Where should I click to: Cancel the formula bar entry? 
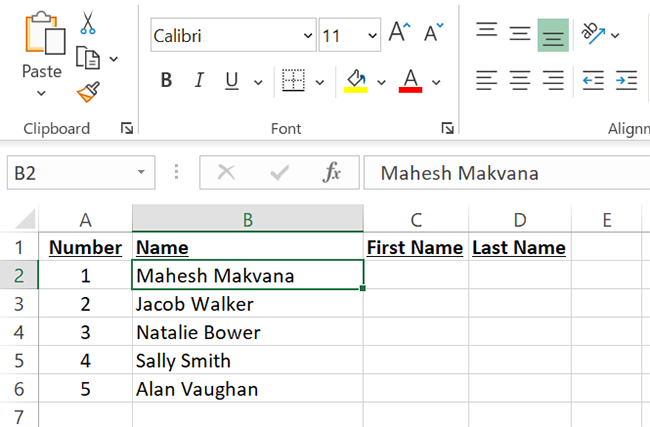pyautogui.click(x=226, y=172)
